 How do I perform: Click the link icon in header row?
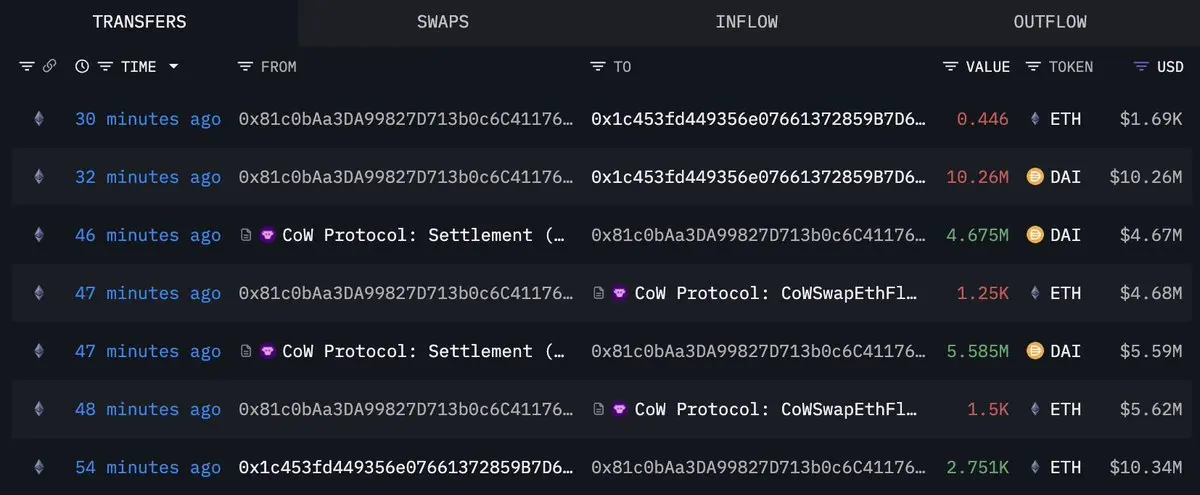[50, 66]
